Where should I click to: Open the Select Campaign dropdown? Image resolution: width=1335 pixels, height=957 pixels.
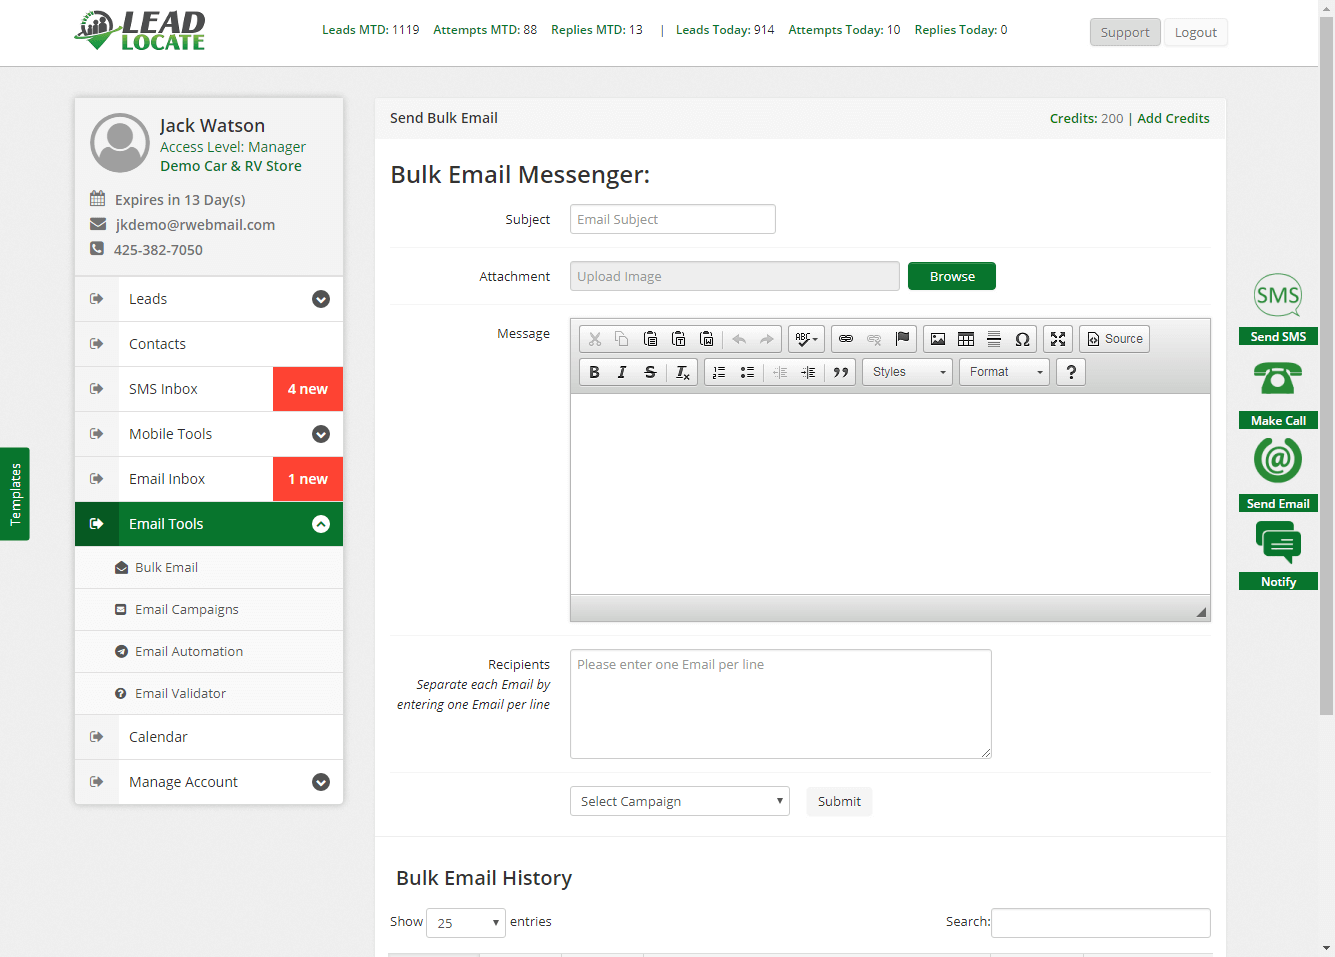pos(679,801)
